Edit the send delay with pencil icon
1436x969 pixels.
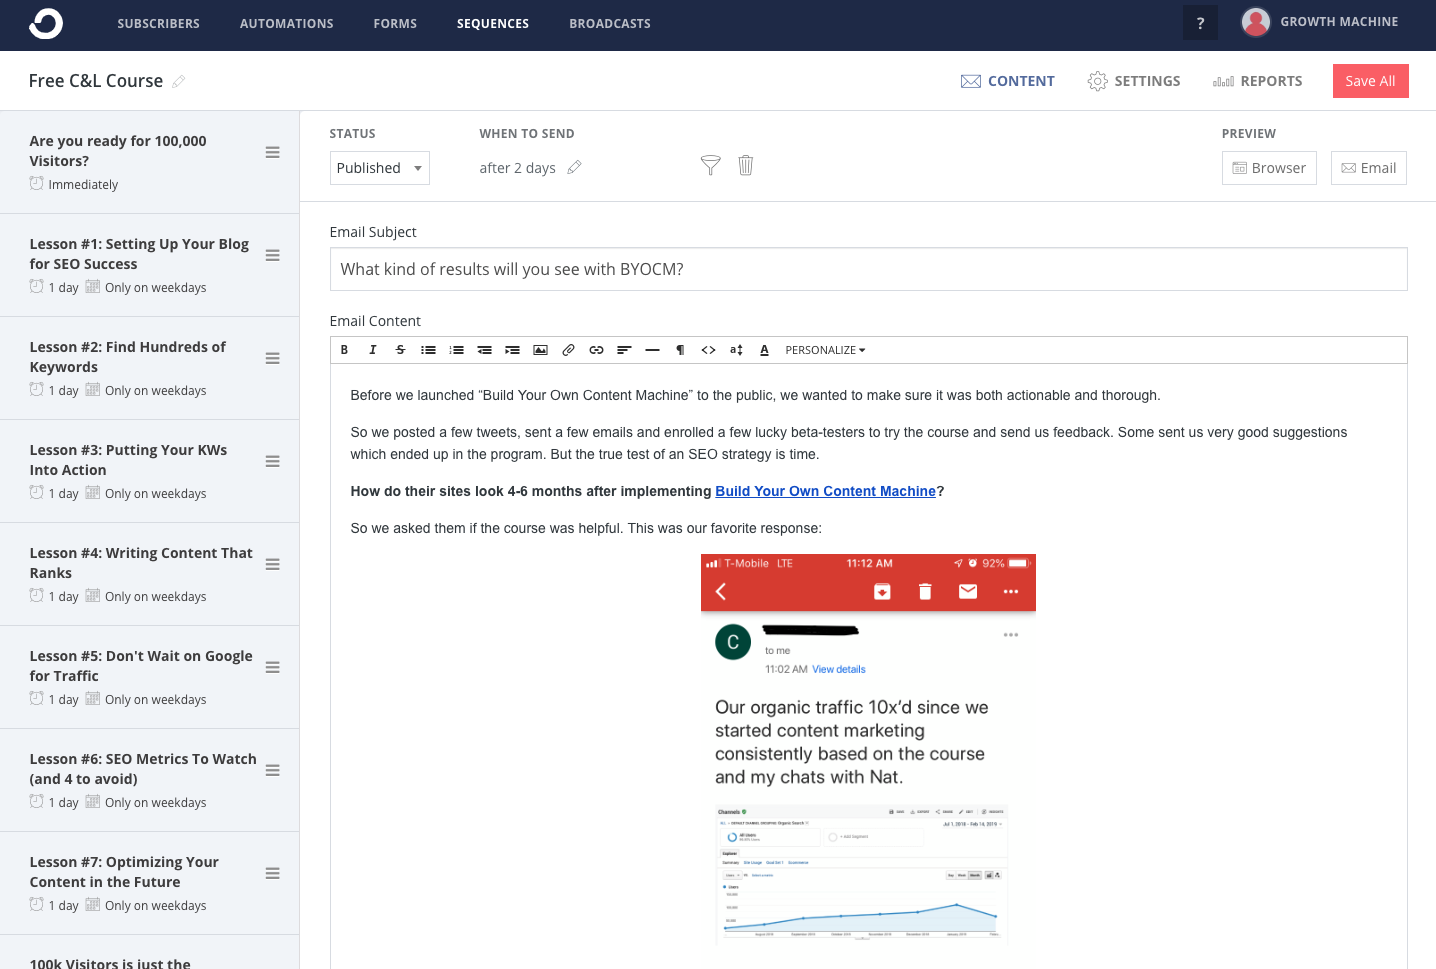click(x=574, y=168)
